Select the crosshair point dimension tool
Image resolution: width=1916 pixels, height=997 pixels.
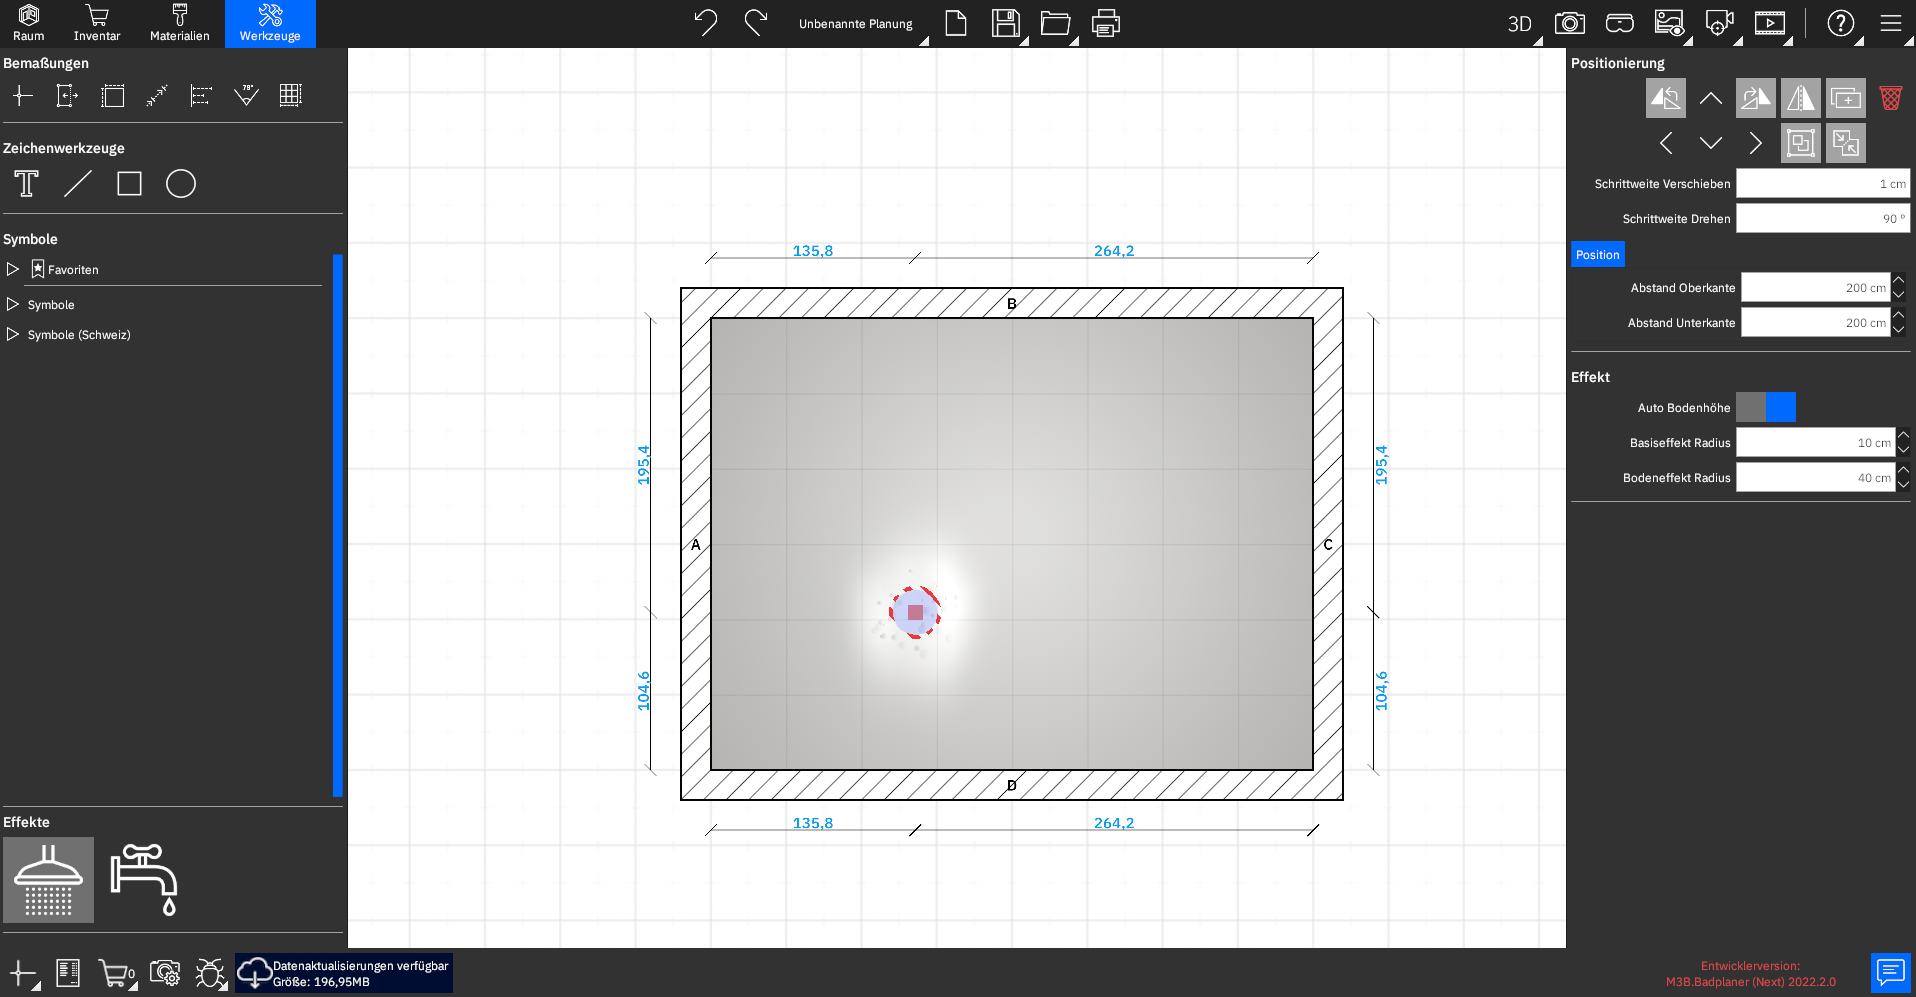pos(22,95)
